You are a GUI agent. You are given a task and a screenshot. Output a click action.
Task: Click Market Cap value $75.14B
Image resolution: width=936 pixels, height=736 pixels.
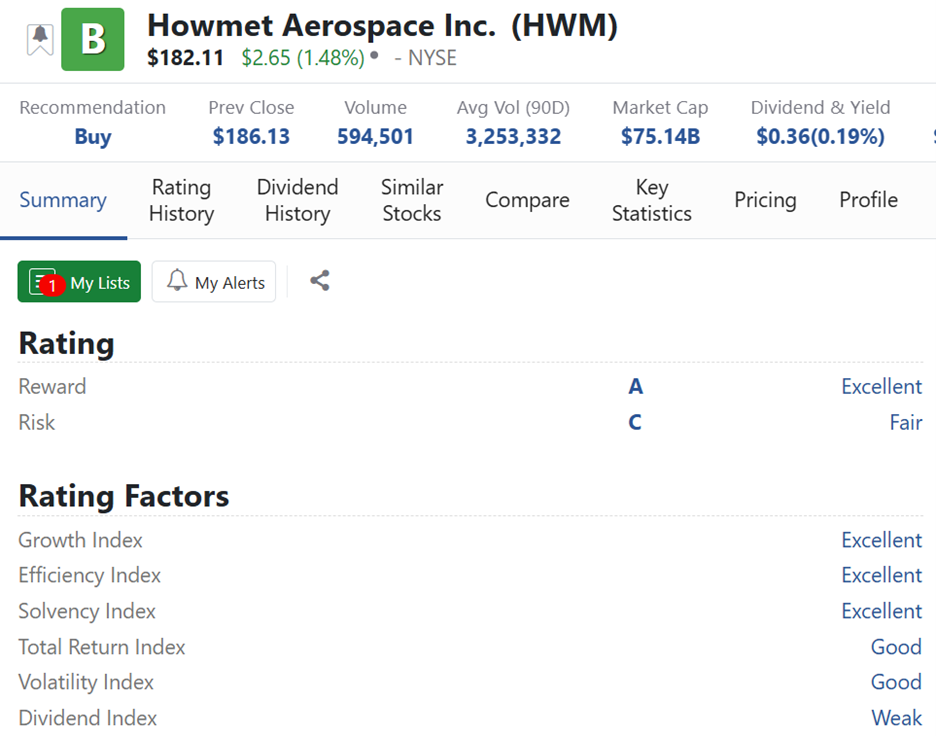(x=660, y=137)
